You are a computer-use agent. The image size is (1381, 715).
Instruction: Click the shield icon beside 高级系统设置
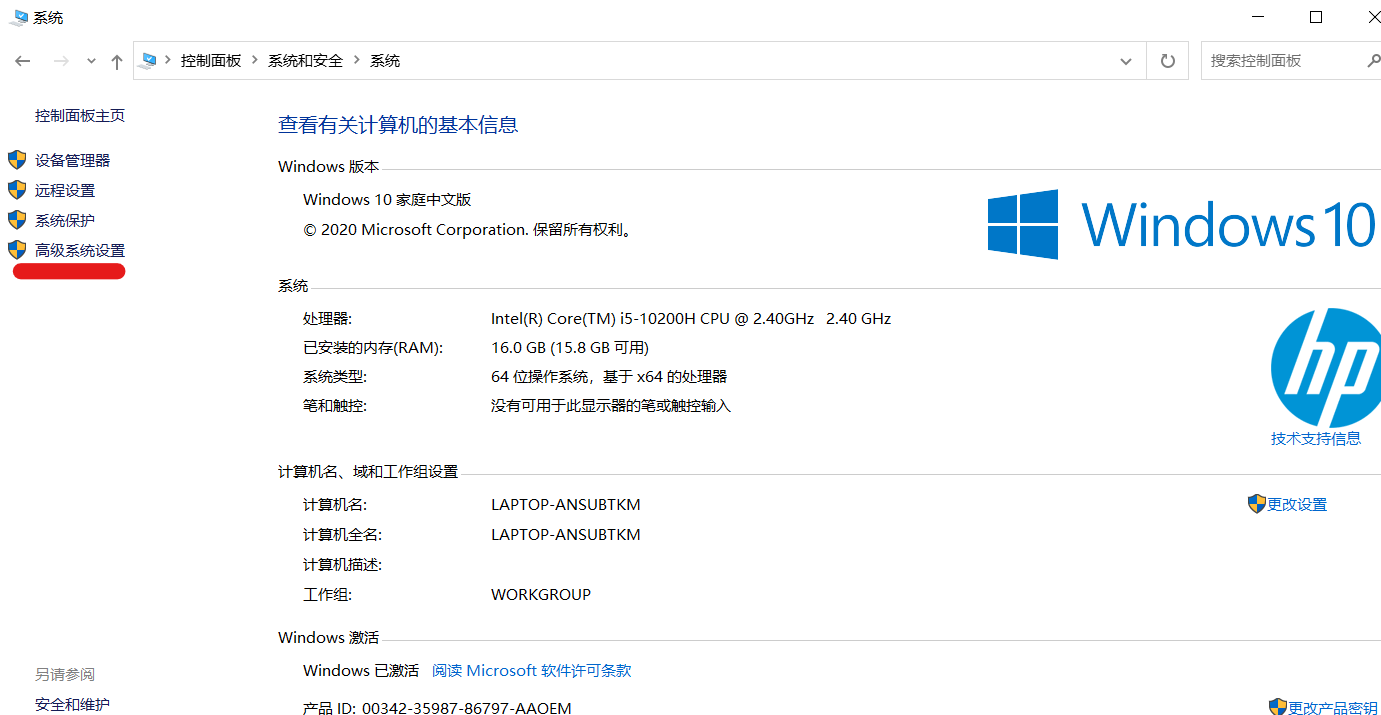tap(17, 250)
